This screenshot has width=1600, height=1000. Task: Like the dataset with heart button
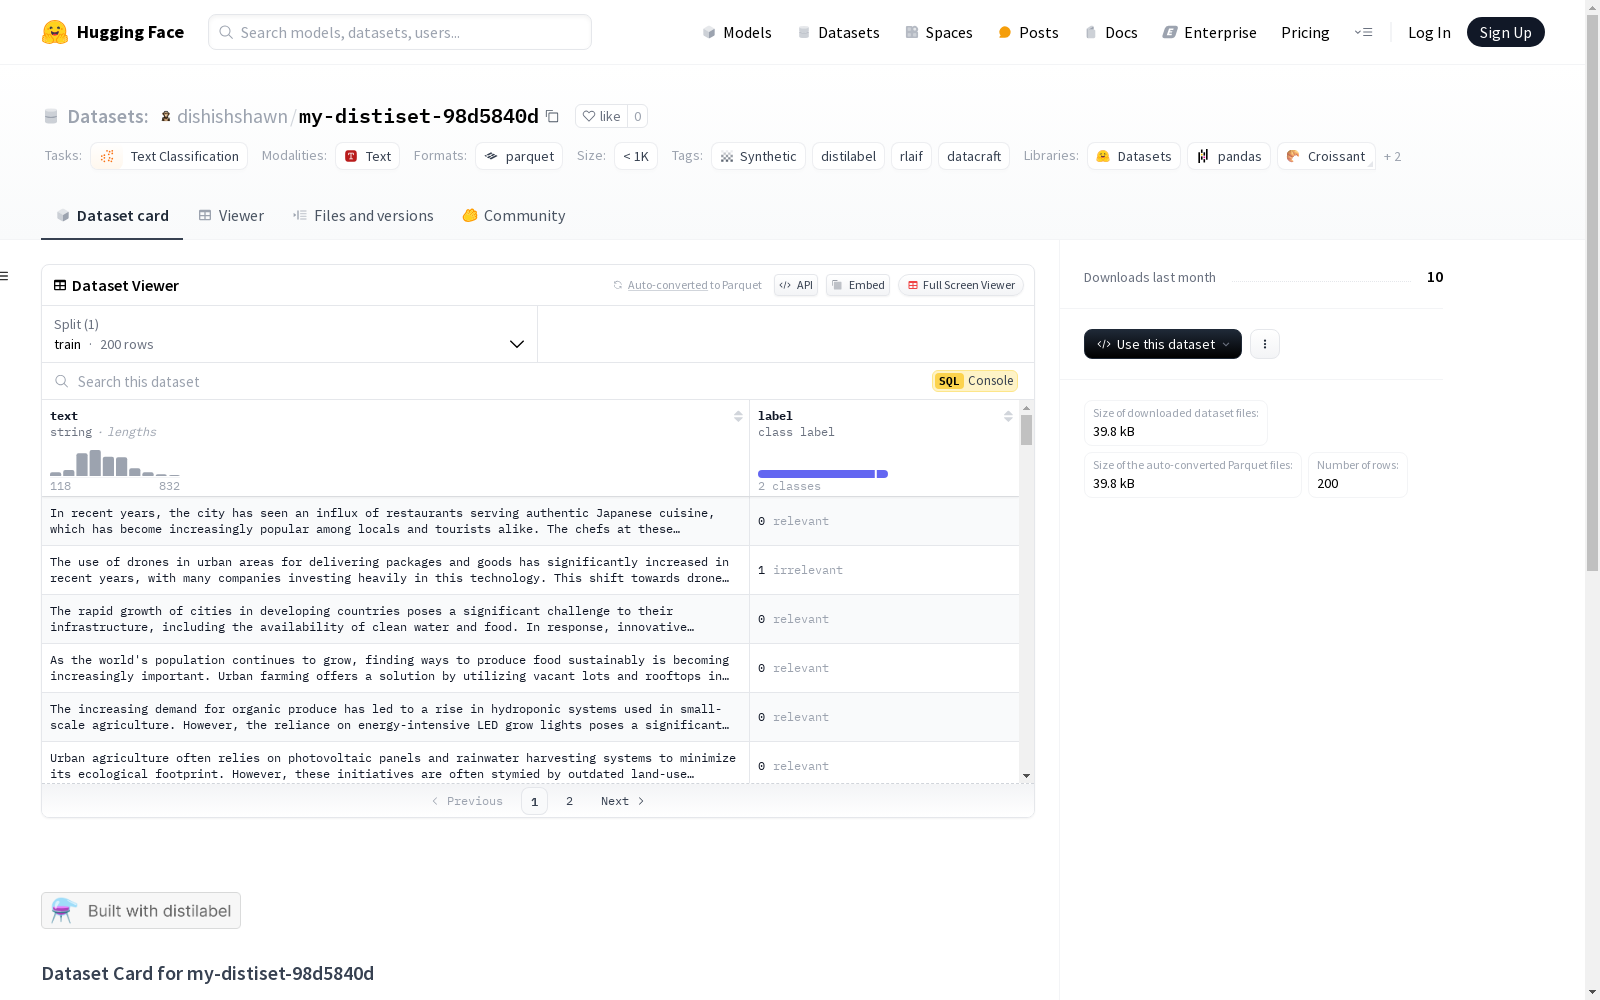click(x=602, y=116)
